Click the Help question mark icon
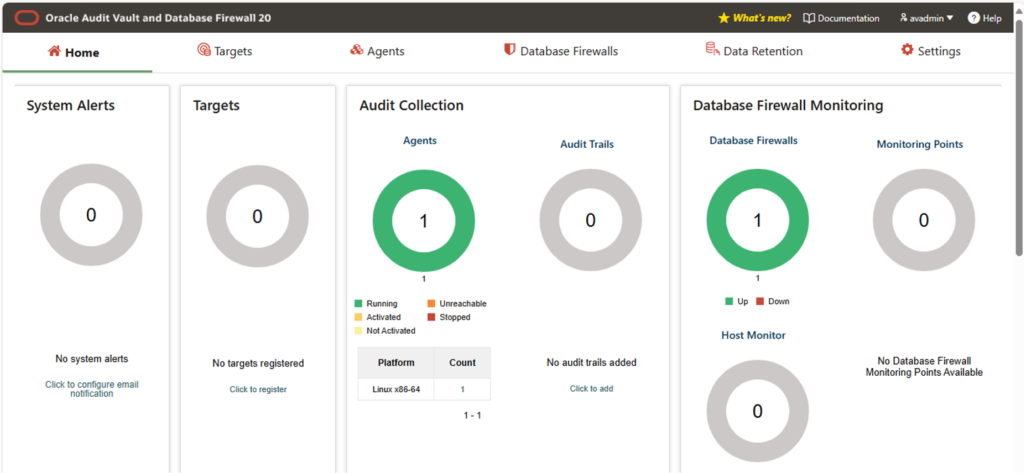1024x473 pixels. (x=974, y=18)
